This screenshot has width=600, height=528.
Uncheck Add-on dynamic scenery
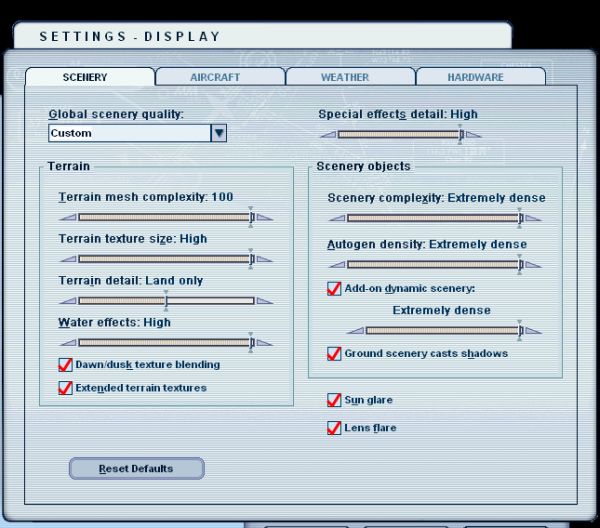334,288
